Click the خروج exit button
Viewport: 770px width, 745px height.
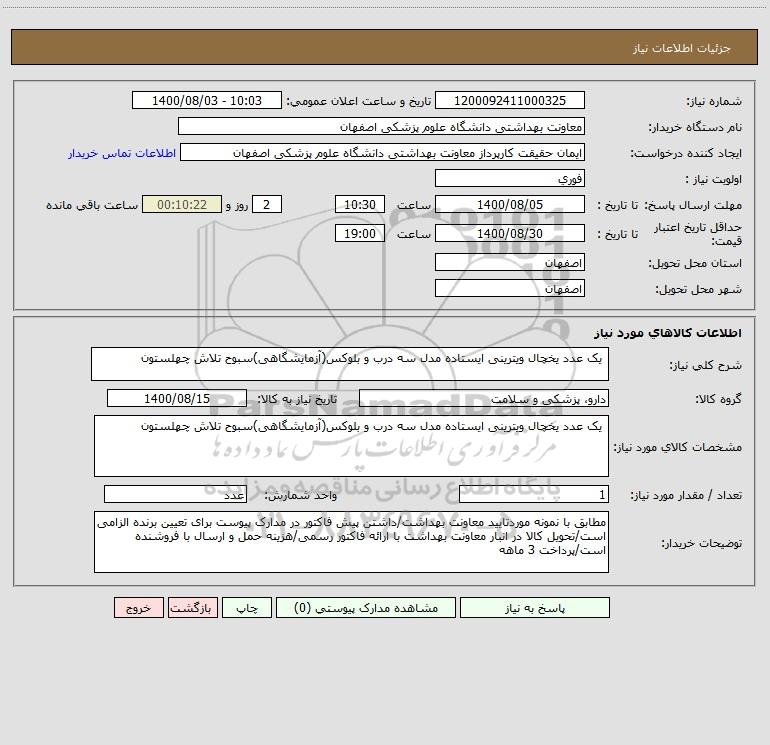pos(138,608)
